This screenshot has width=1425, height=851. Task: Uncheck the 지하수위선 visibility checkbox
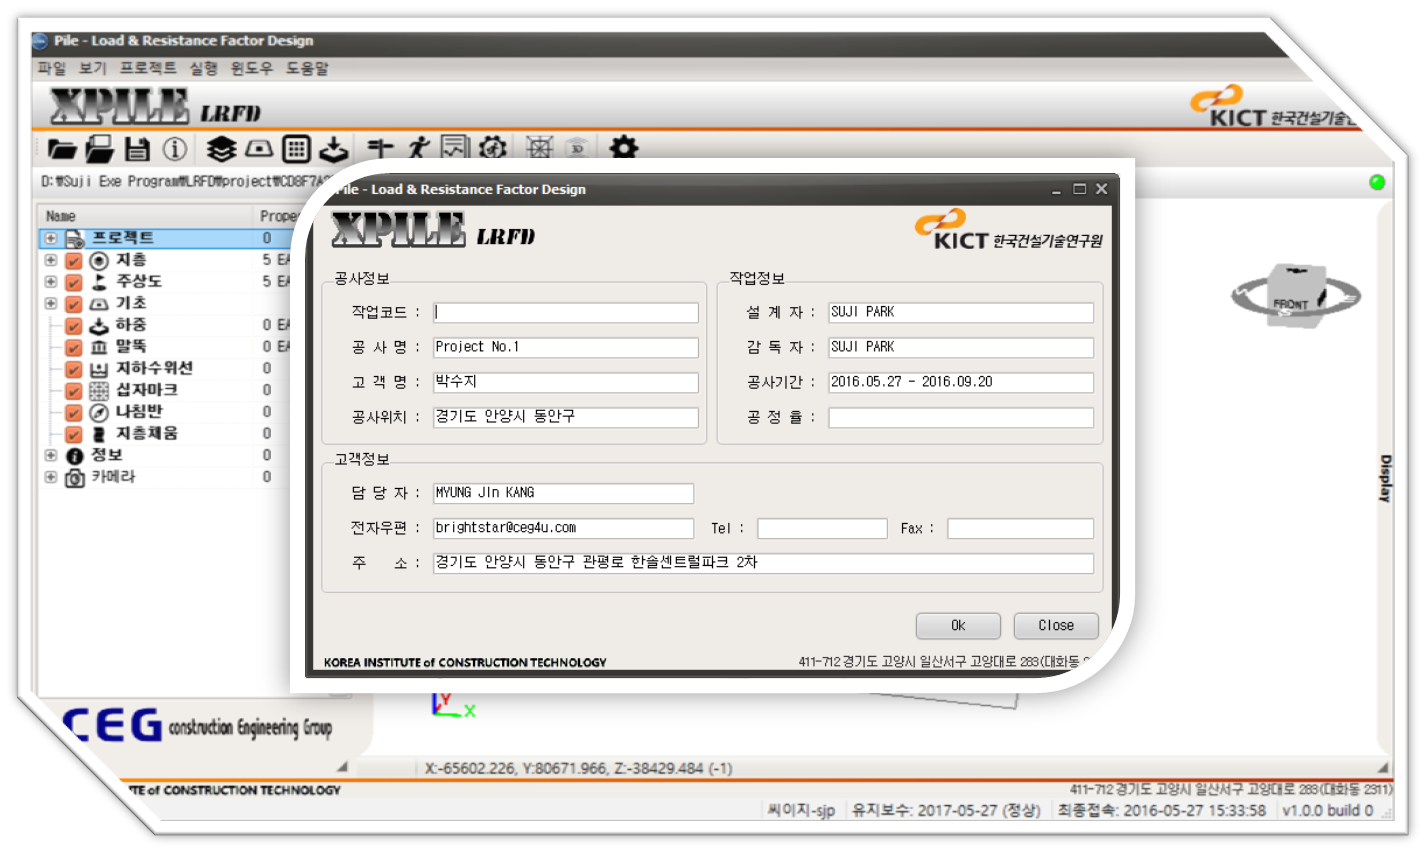click(73, 369)
